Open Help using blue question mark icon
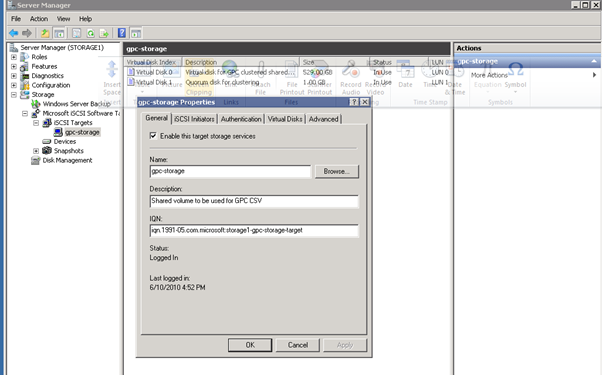This screenshot has height=375, width=602. coord(122,33)
